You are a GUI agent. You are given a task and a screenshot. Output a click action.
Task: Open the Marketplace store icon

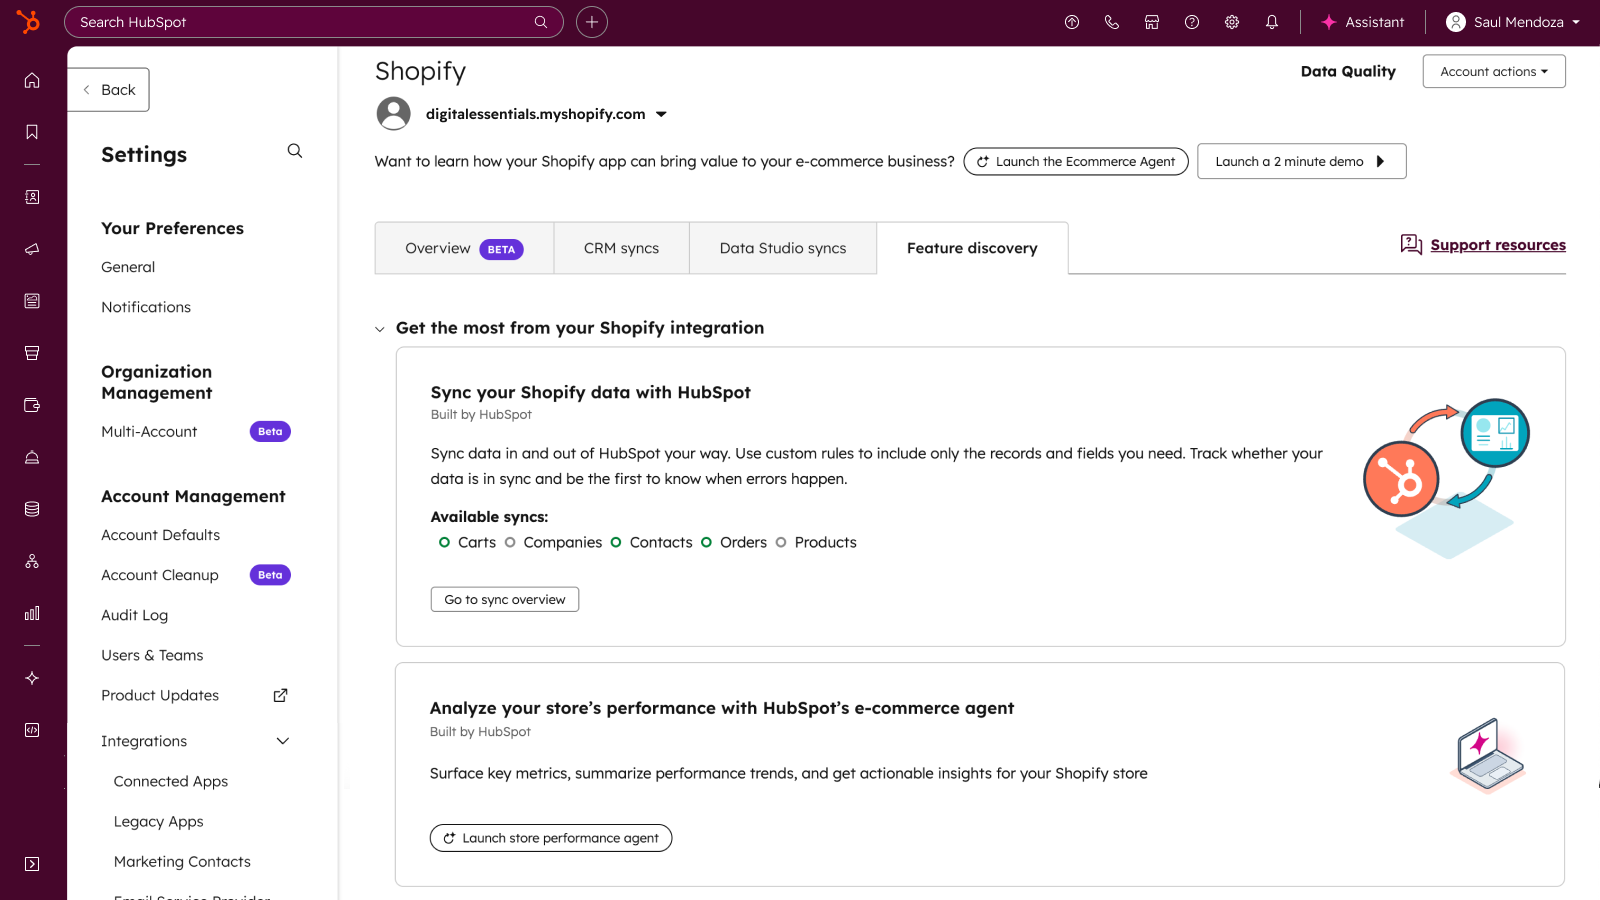point(1152,21)
